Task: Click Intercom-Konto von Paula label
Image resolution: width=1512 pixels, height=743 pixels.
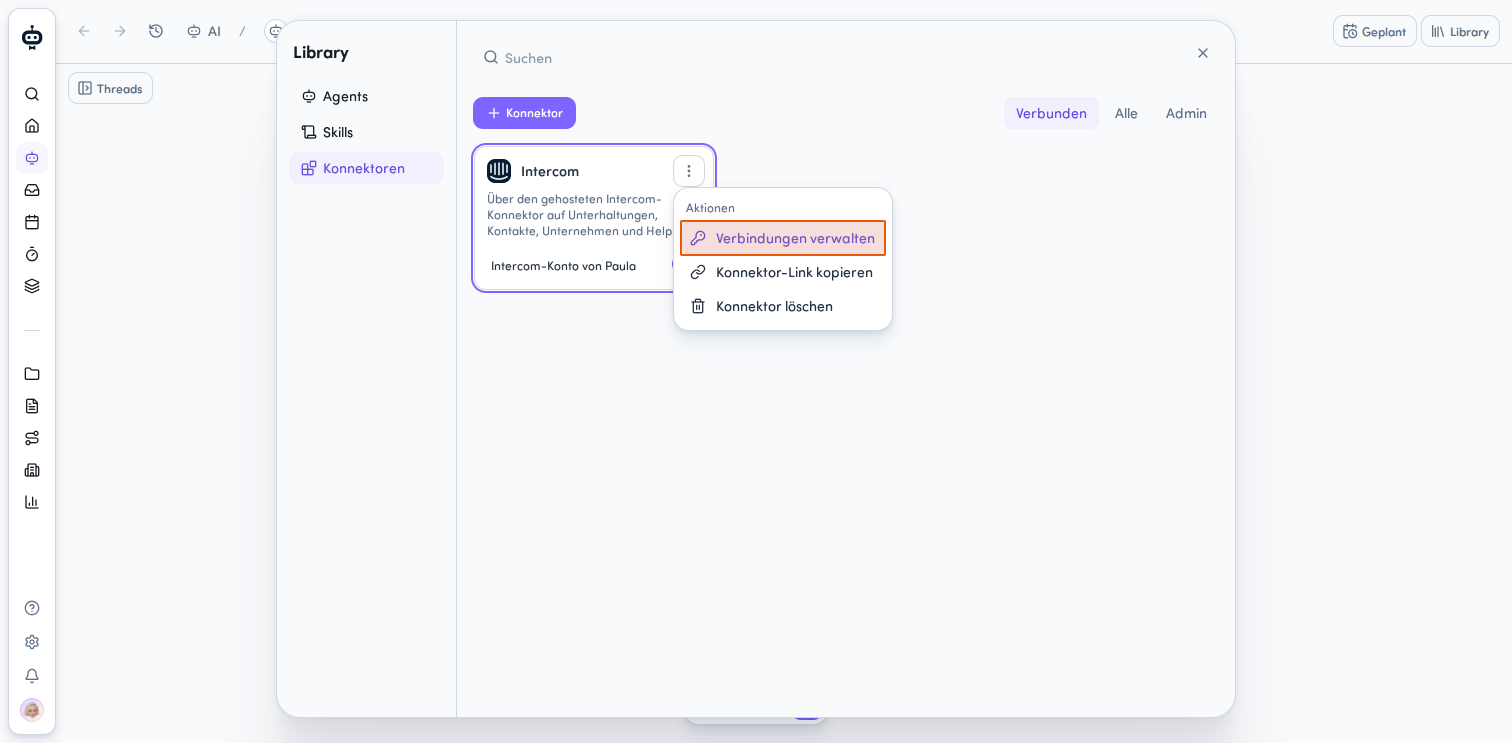Action: tap(563, 266)
